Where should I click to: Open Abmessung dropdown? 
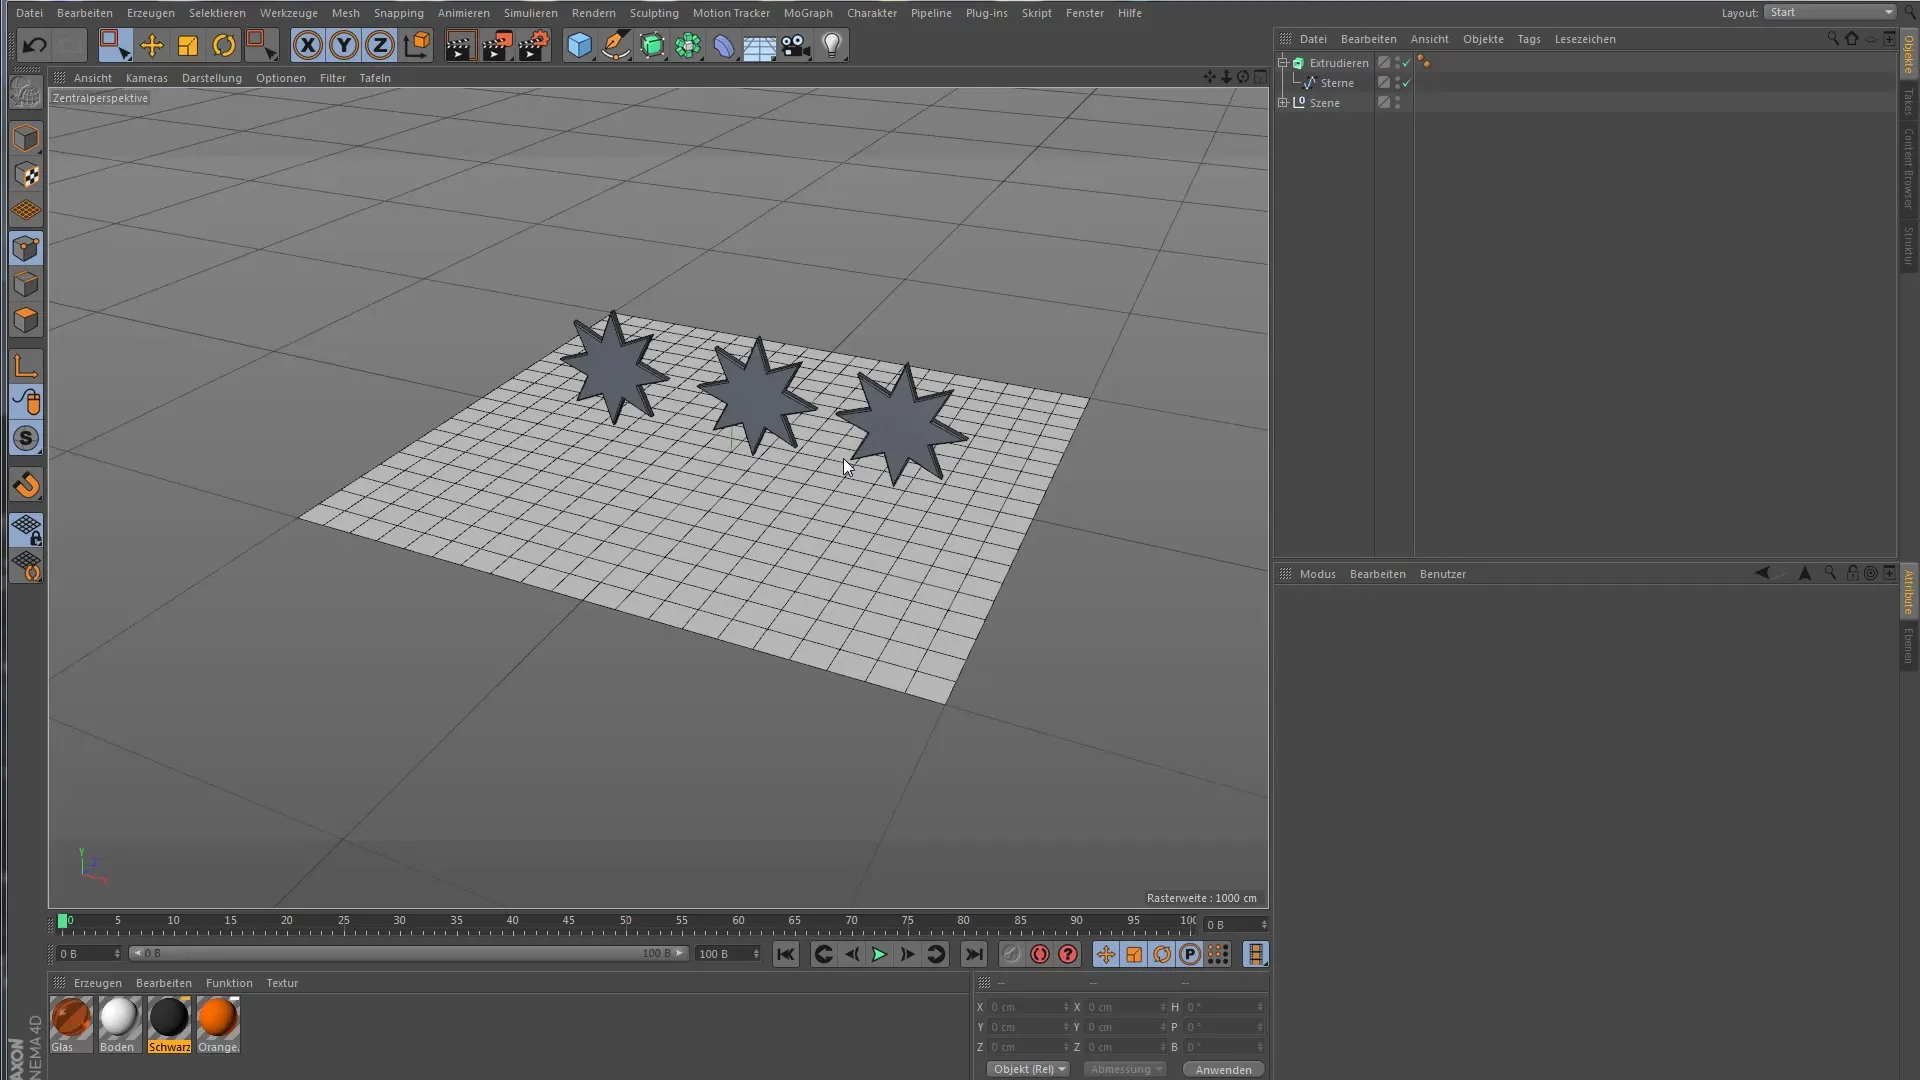[1125, 1069]
